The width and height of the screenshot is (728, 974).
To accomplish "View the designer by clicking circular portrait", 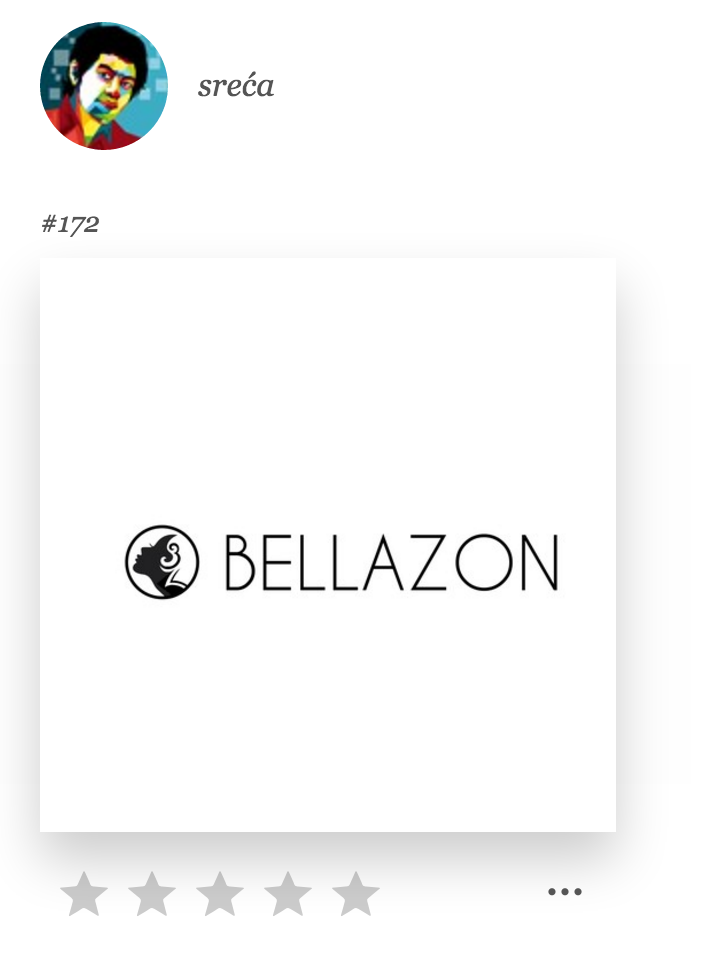I will point(104,86).
